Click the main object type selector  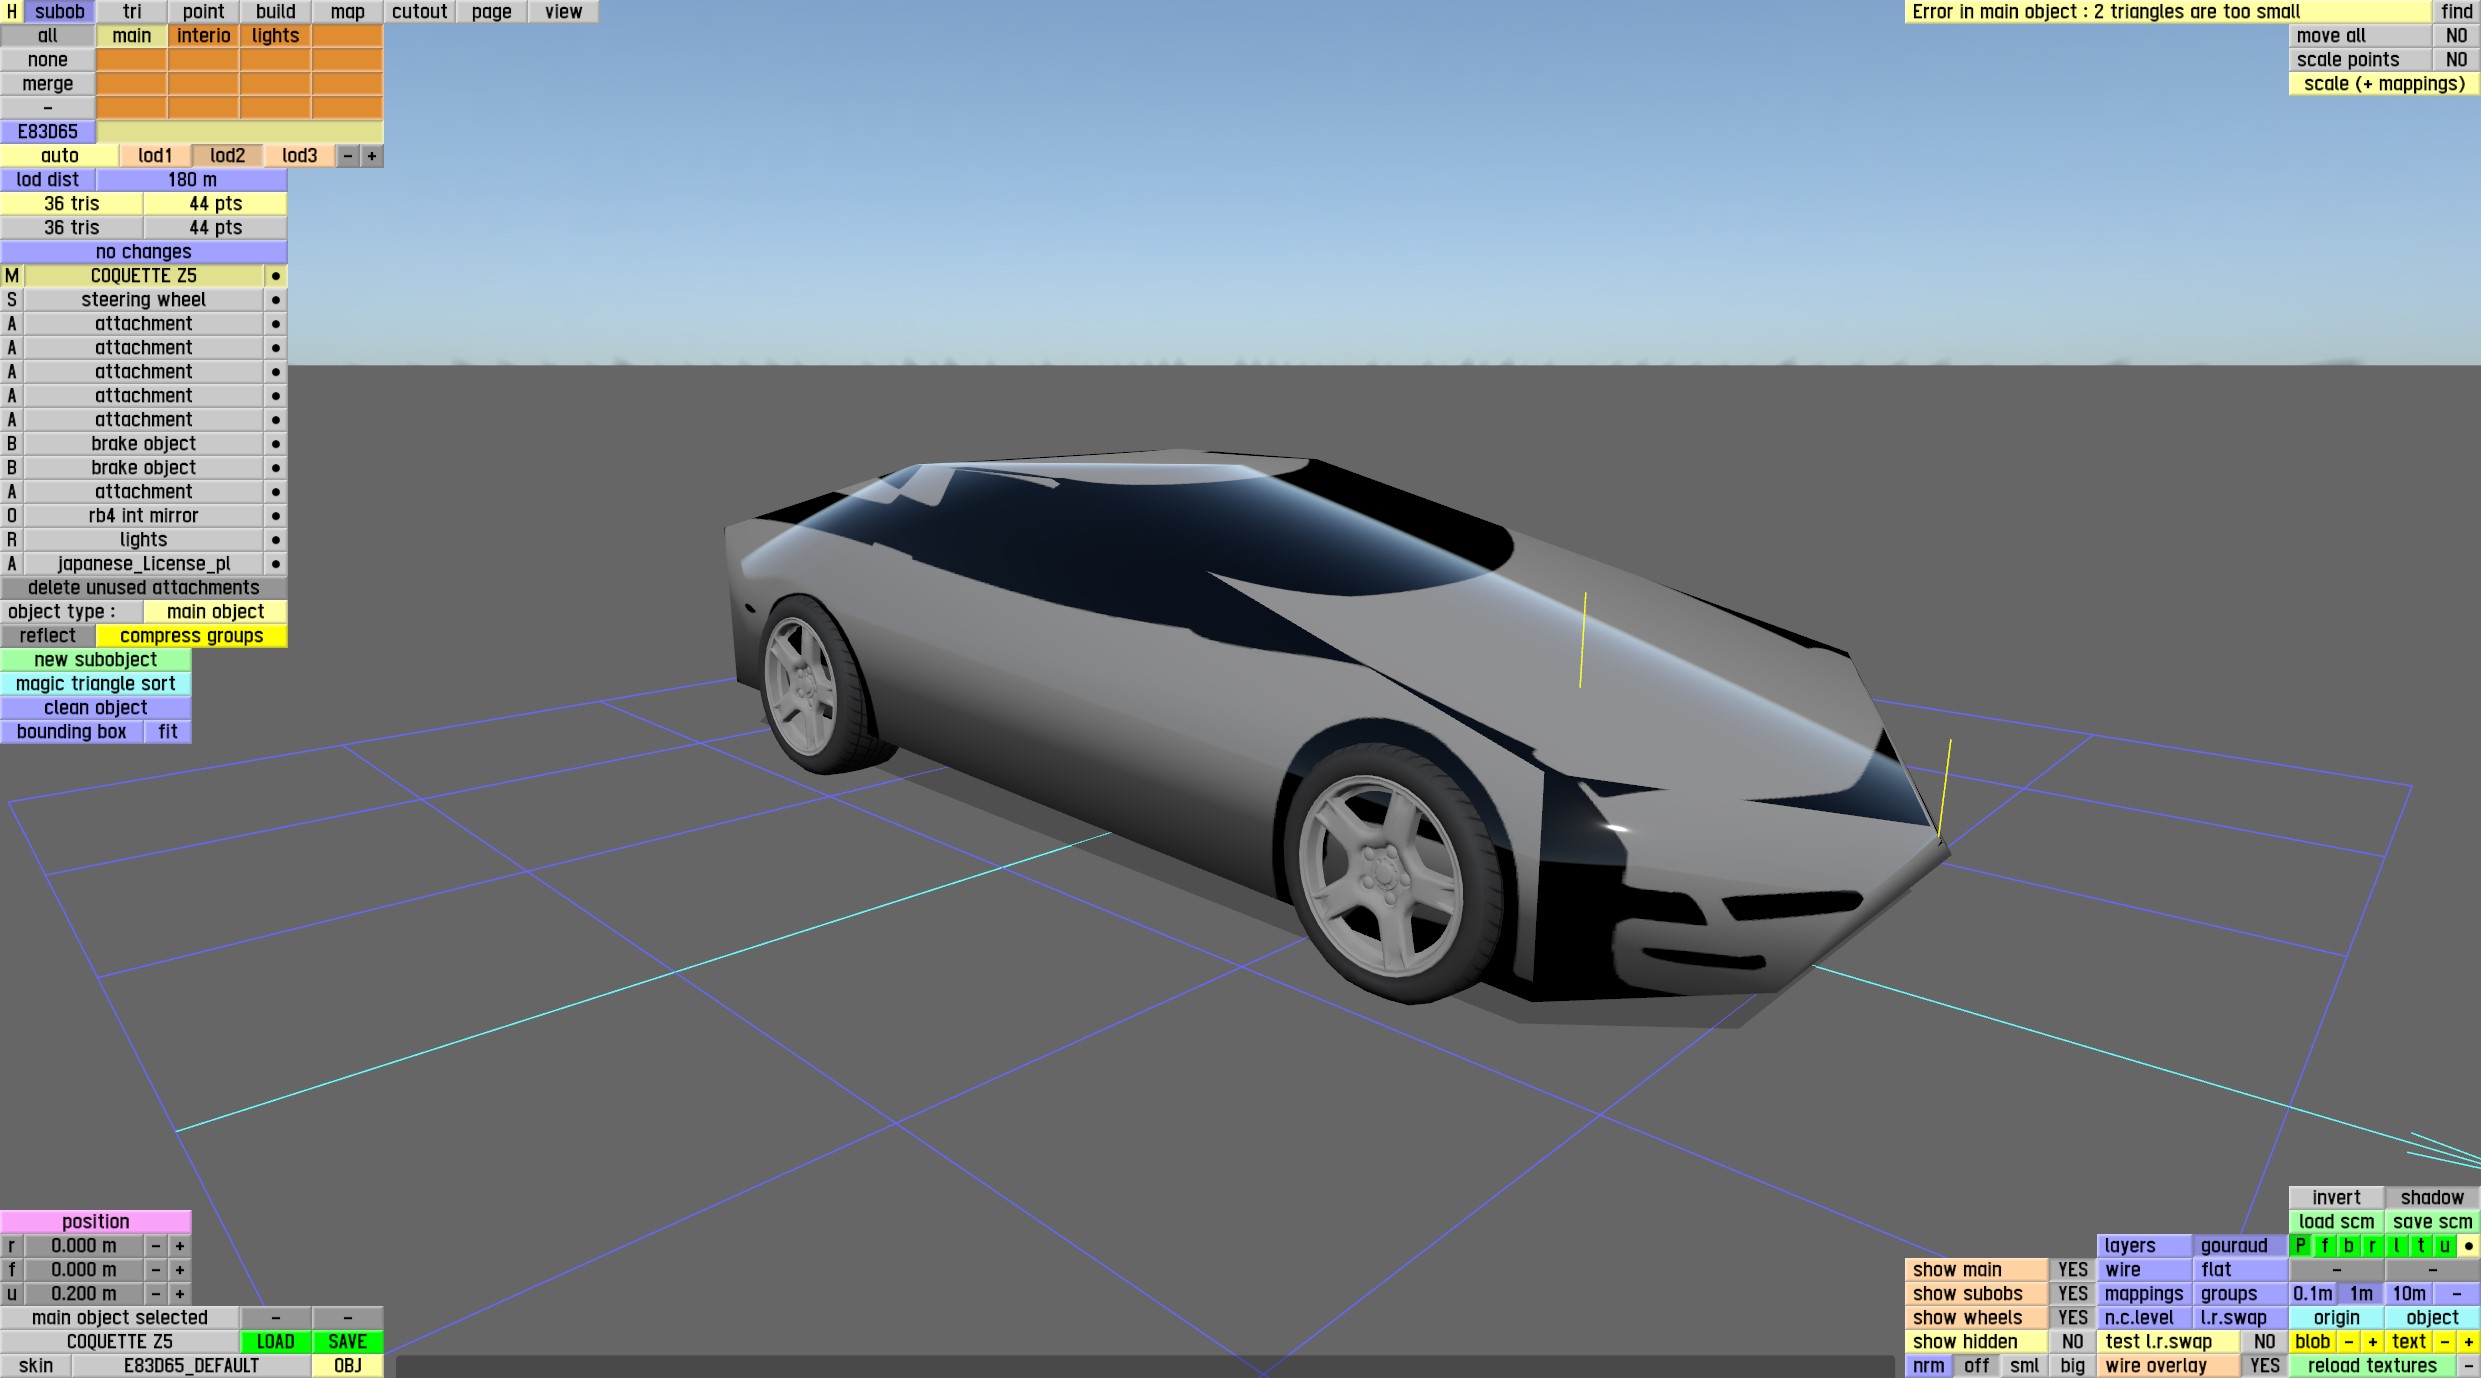[x=215, y=612]
